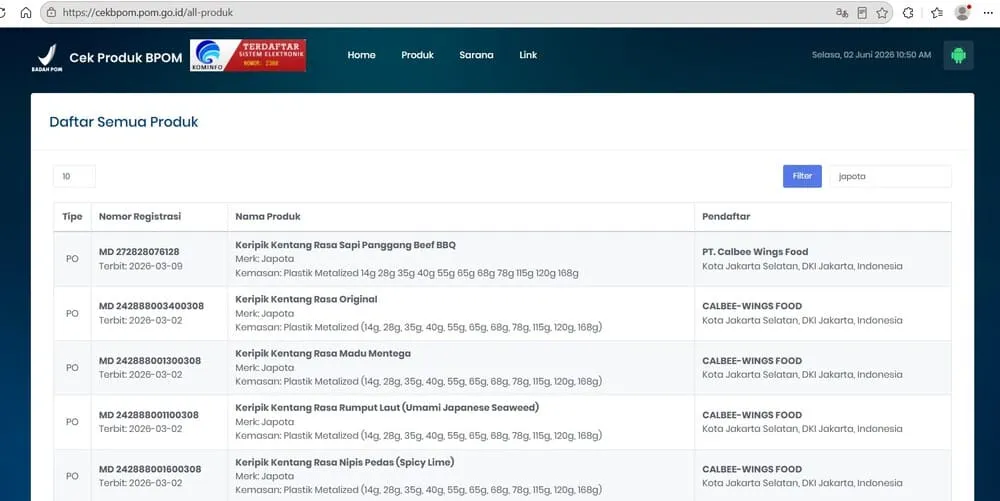Open the Link menu
Screen dimensions: 1000x501
click(x=528, y=55)
